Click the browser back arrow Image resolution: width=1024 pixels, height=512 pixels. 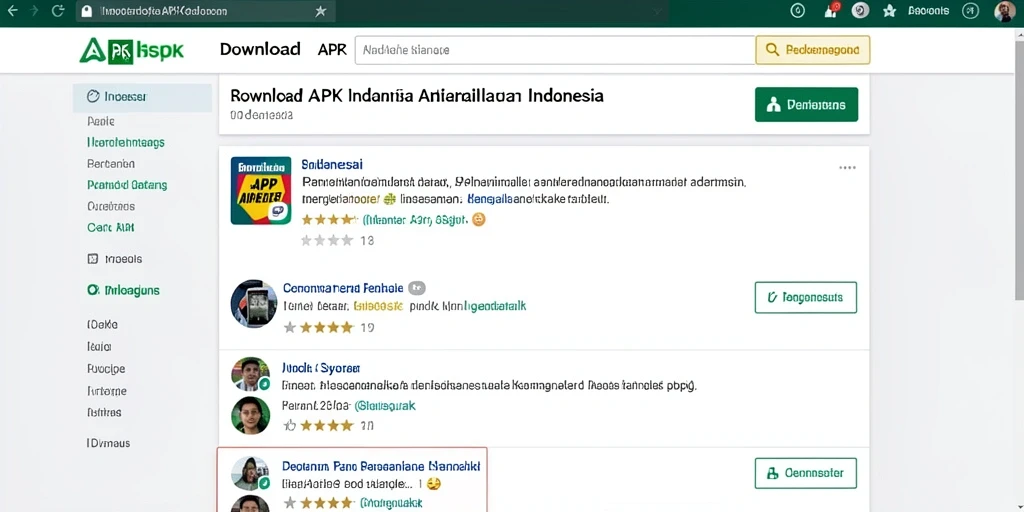click(x=12, y=10)
